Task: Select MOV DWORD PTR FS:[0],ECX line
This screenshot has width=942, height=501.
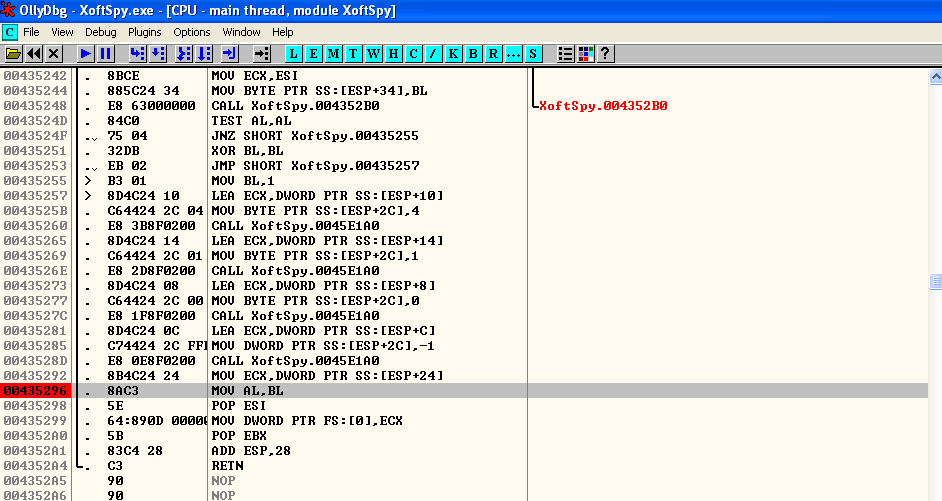Action: tap(307, 421)
